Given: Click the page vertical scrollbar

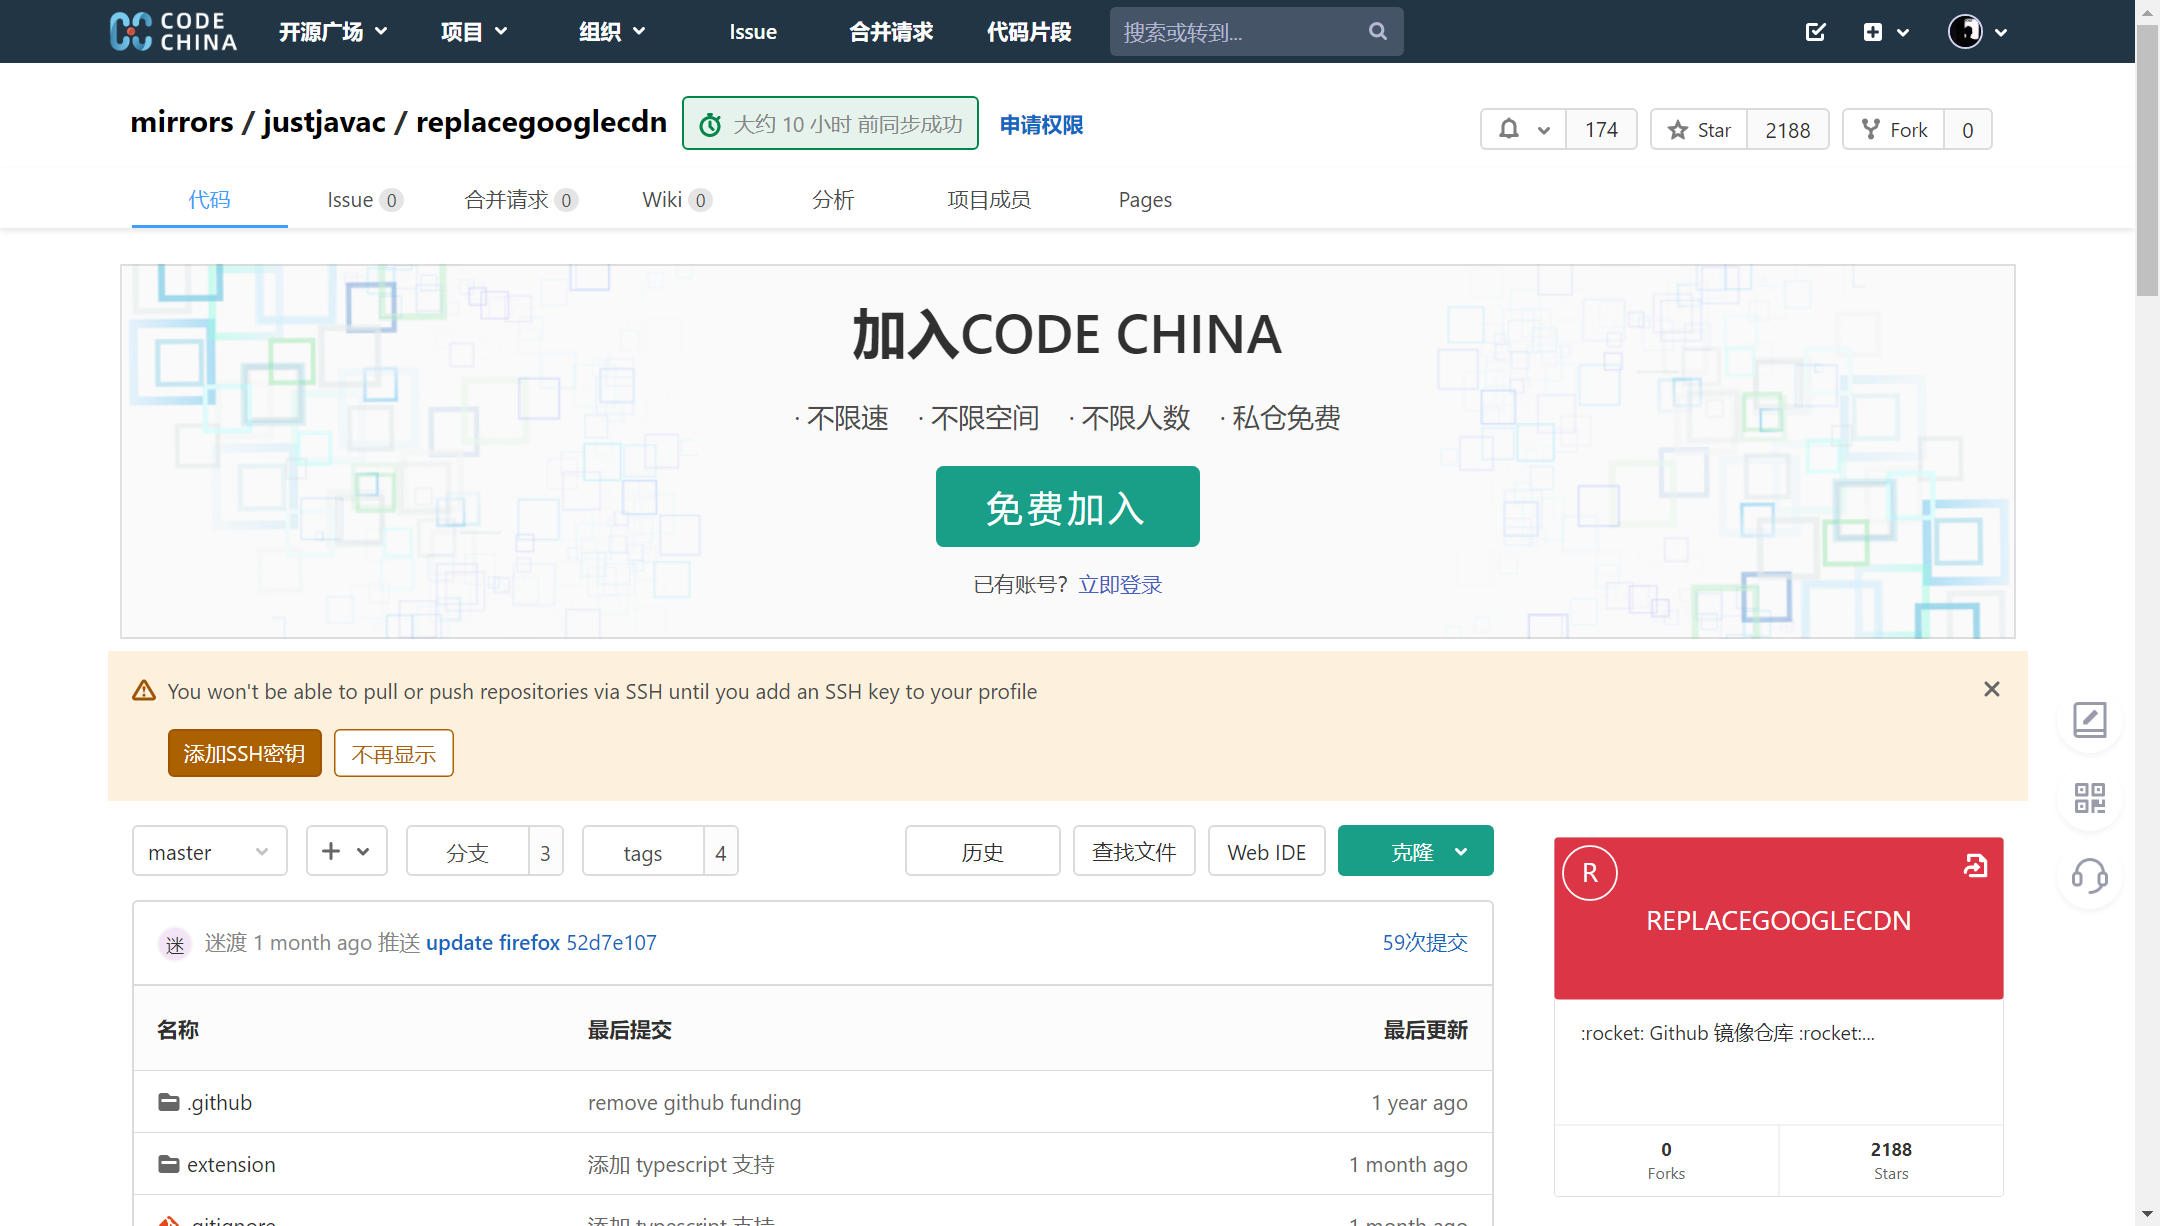Looking at the screenshot, I should (2147, 160).
